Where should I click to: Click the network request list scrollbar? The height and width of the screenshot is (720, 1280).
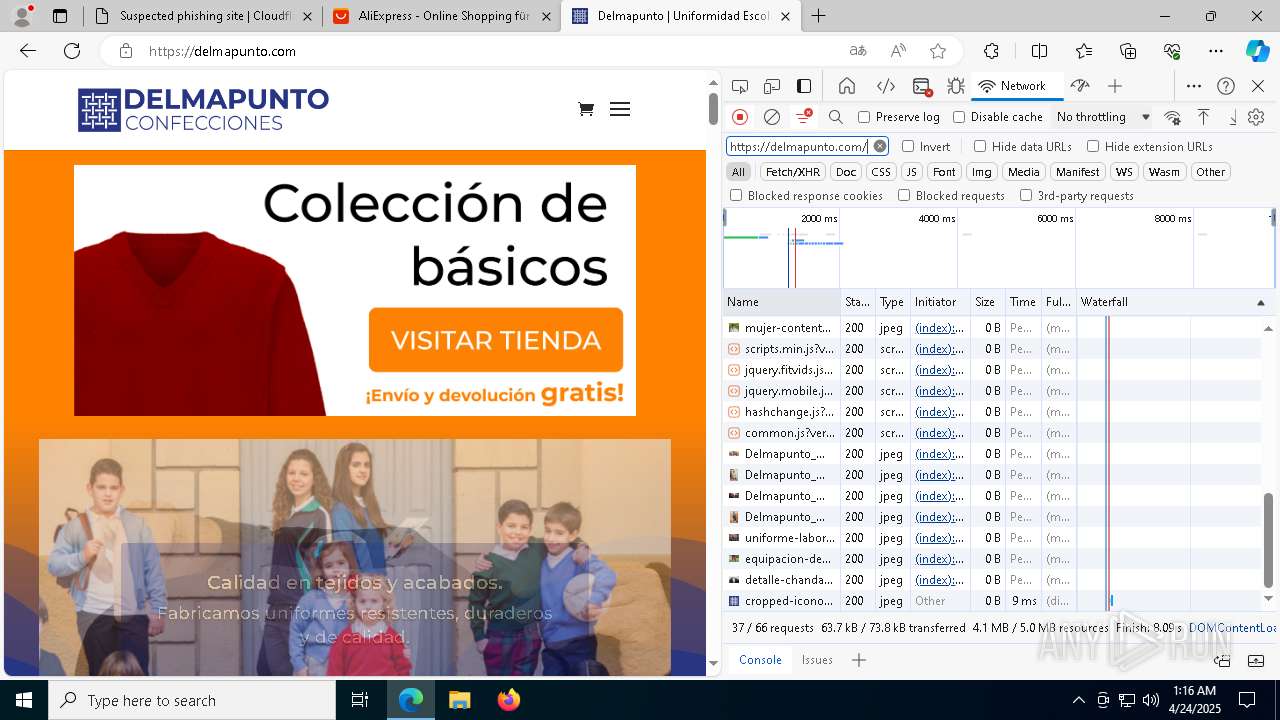[x=1268, y=540]
